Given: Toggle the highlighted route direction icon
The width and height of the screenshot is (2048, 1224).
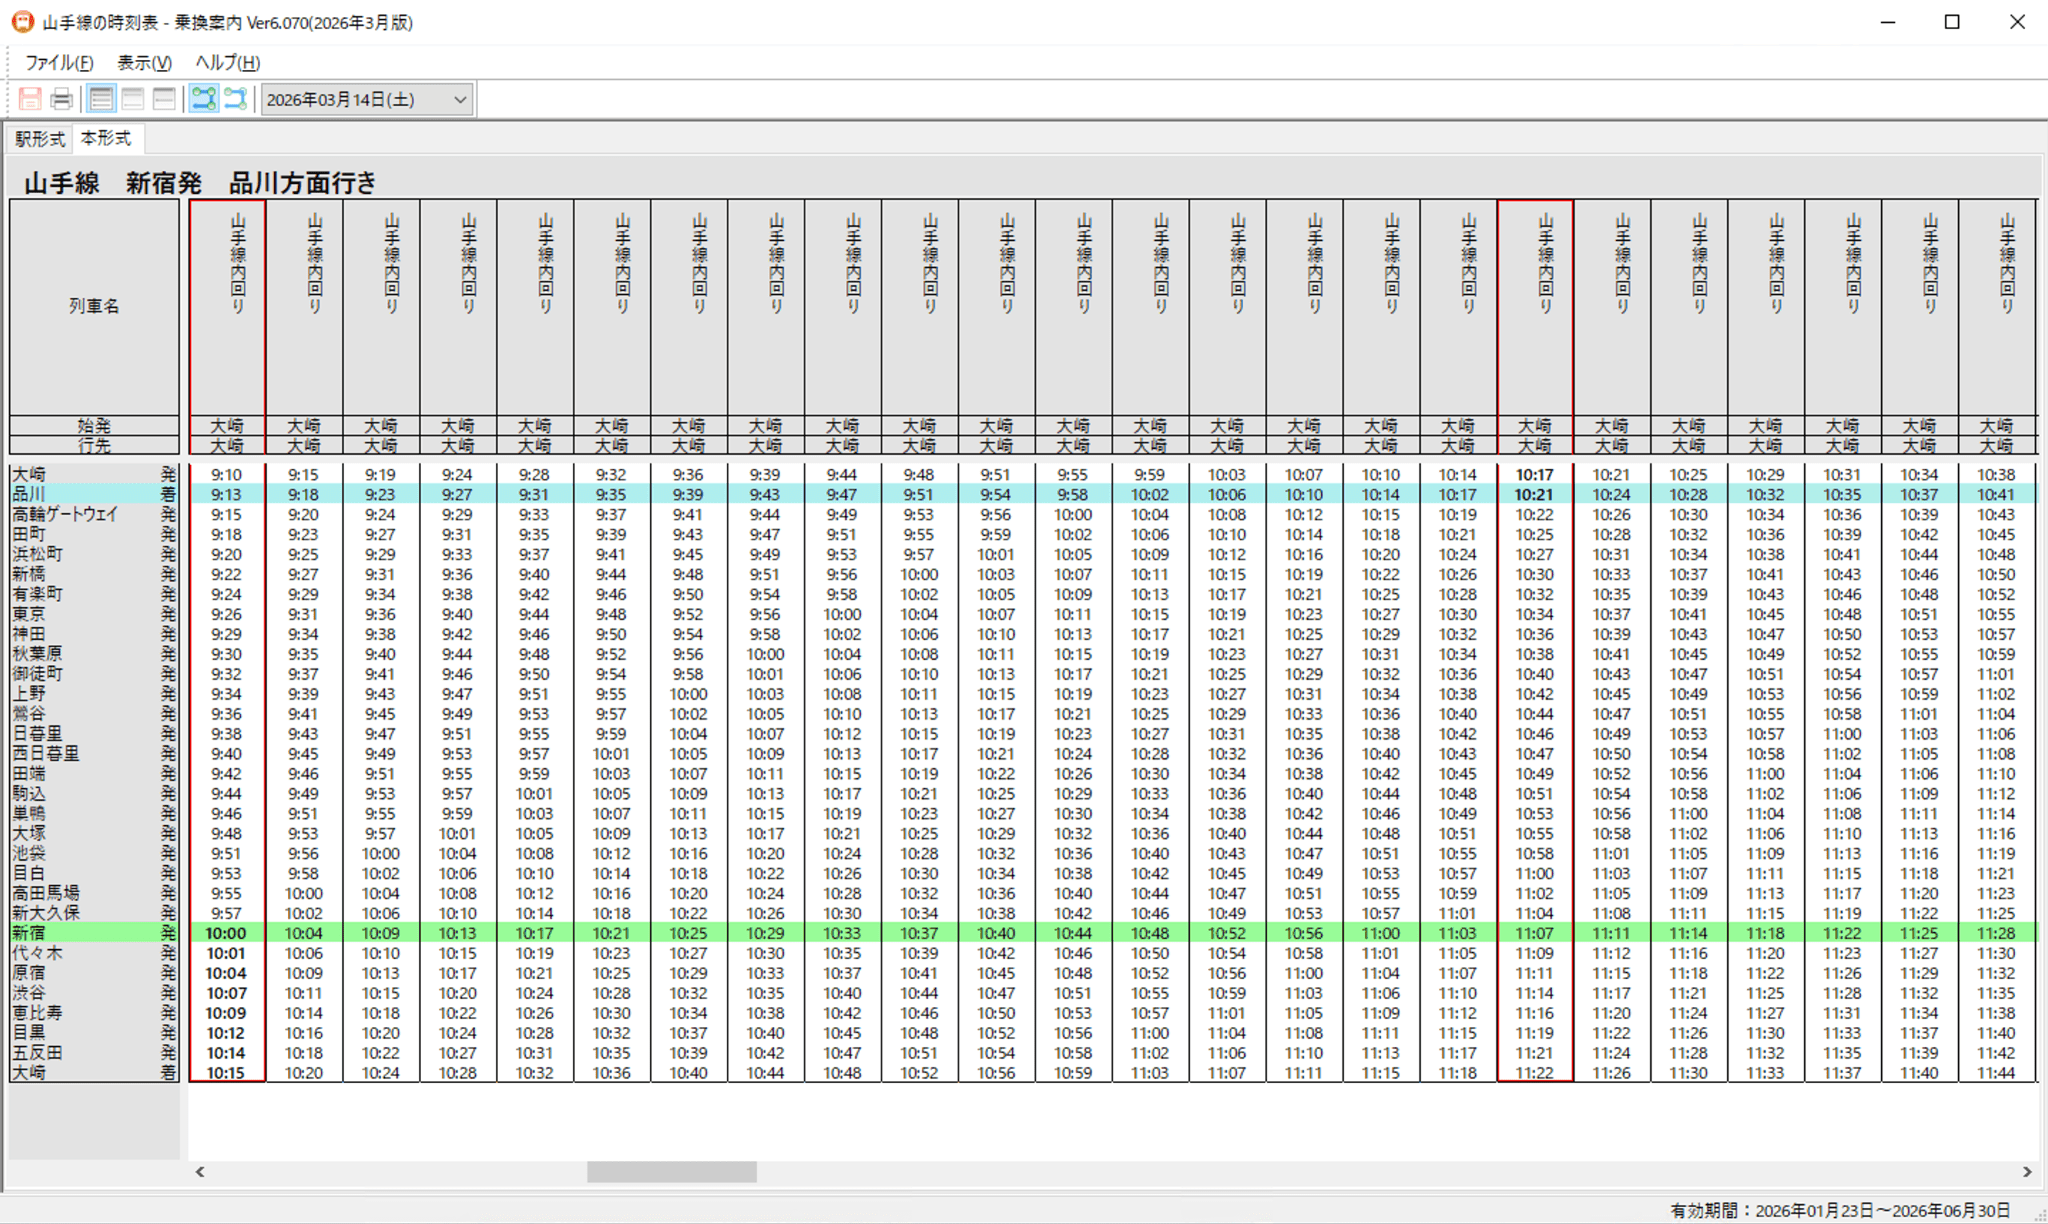Looking at the screenshot, I should pos(204,99).
